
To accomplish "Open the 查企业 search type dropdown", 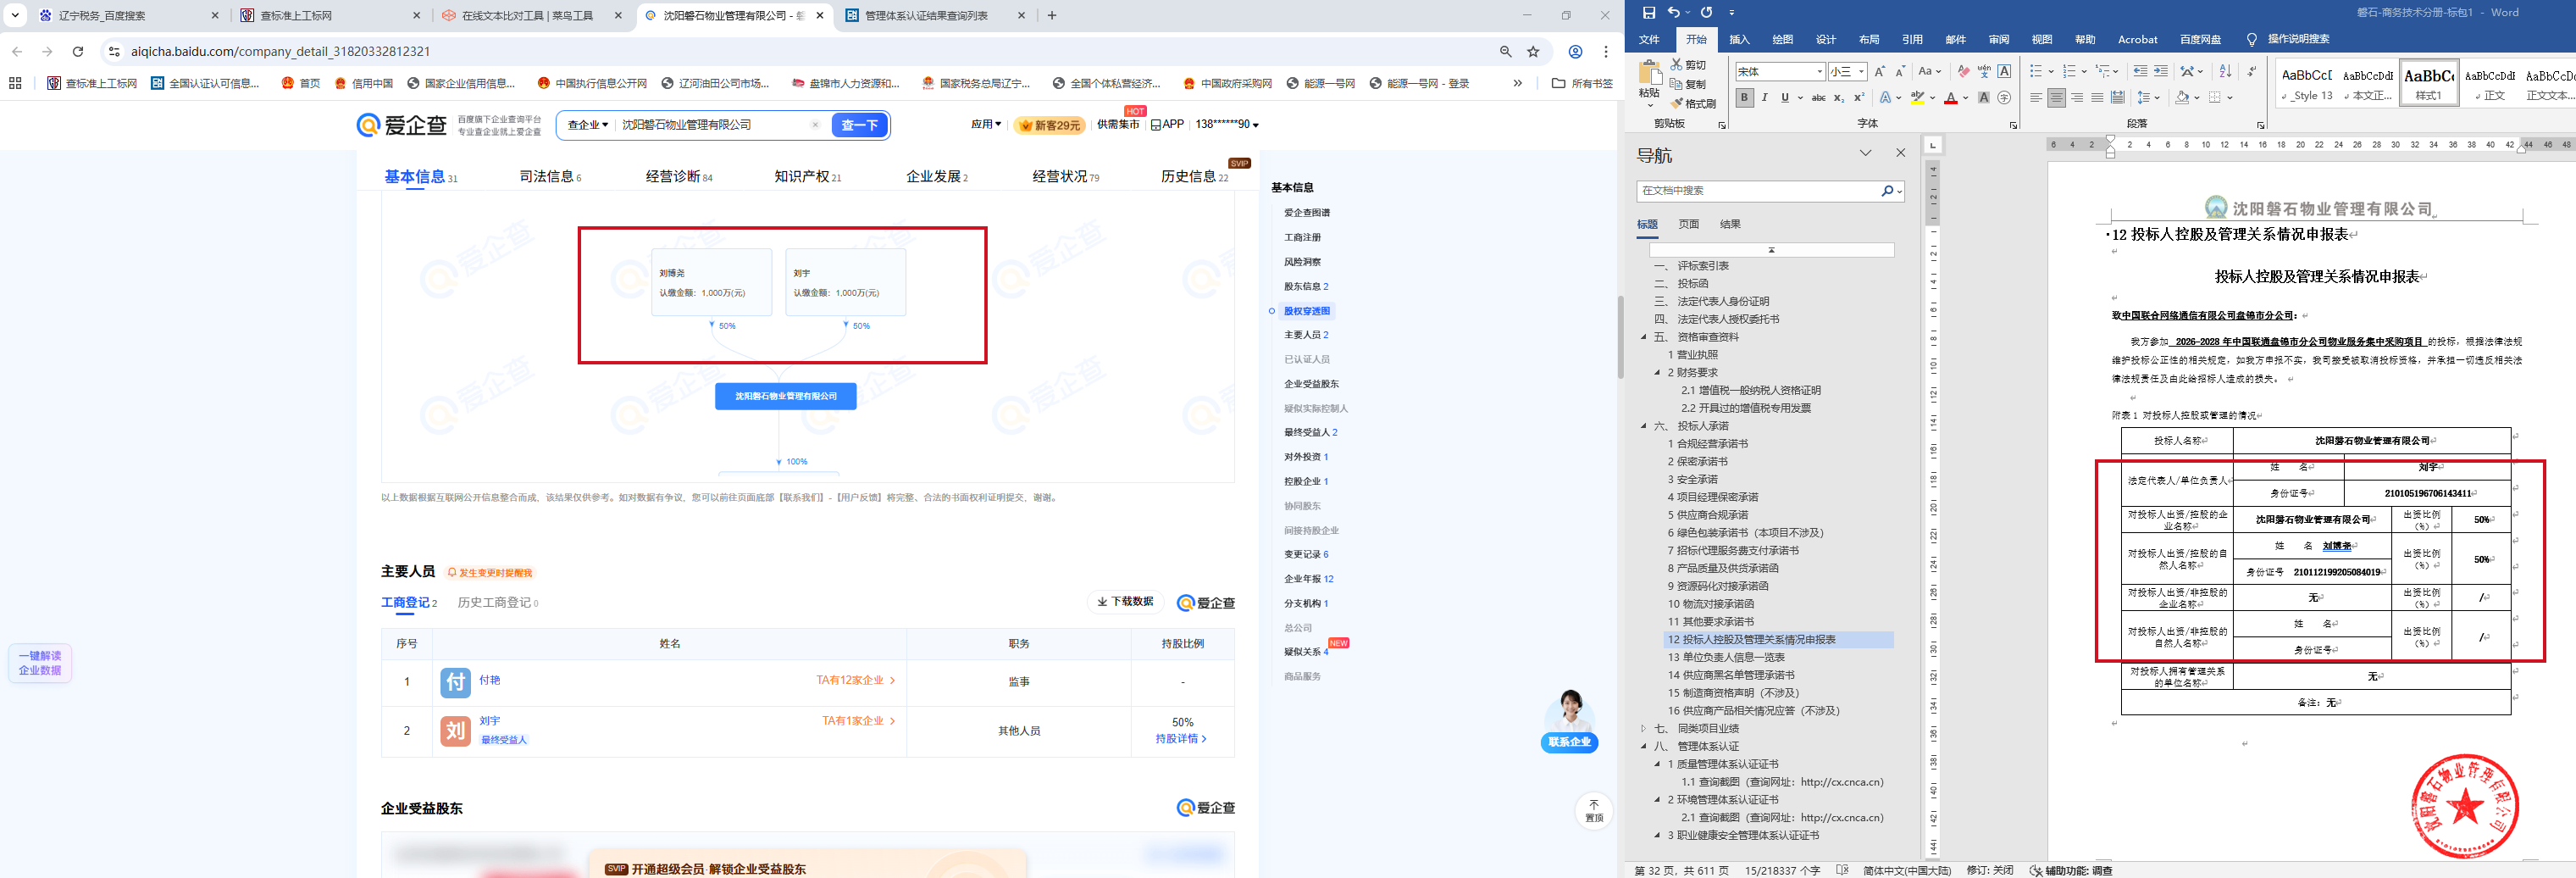I will click(x=587, y=125).
